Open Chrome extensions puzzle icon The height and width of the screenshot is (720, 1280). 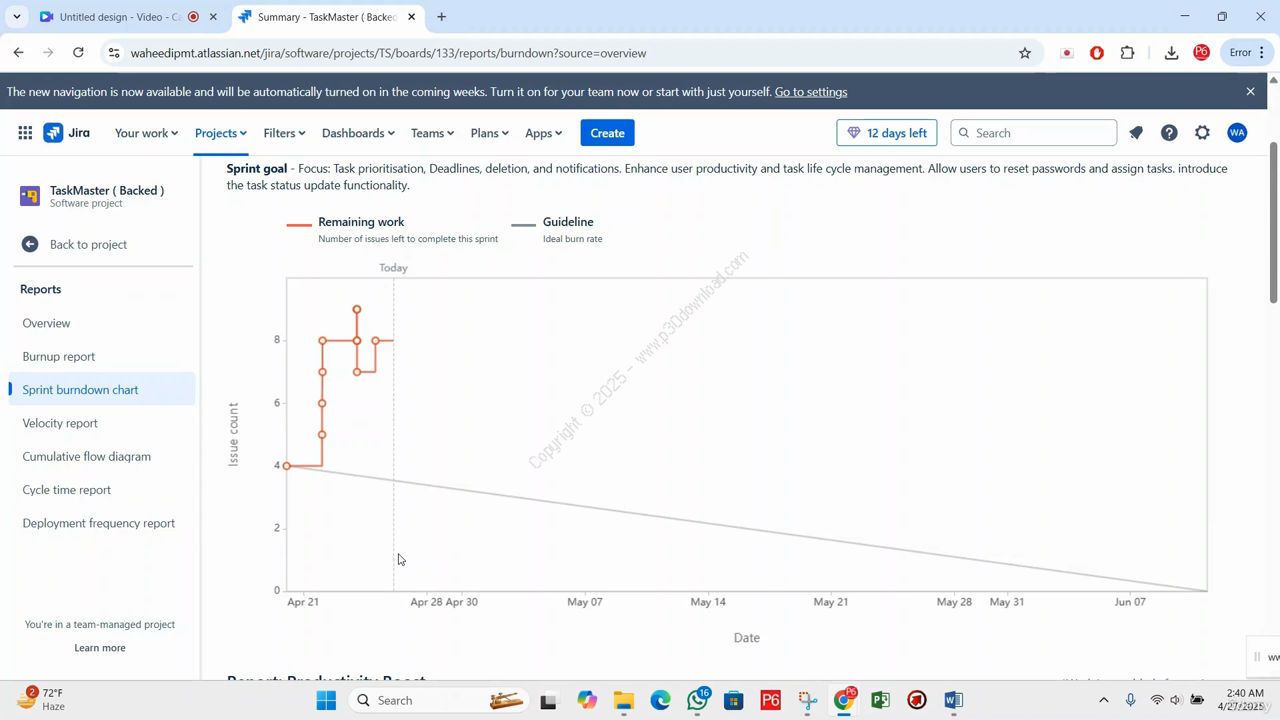tap(1128, 53)
